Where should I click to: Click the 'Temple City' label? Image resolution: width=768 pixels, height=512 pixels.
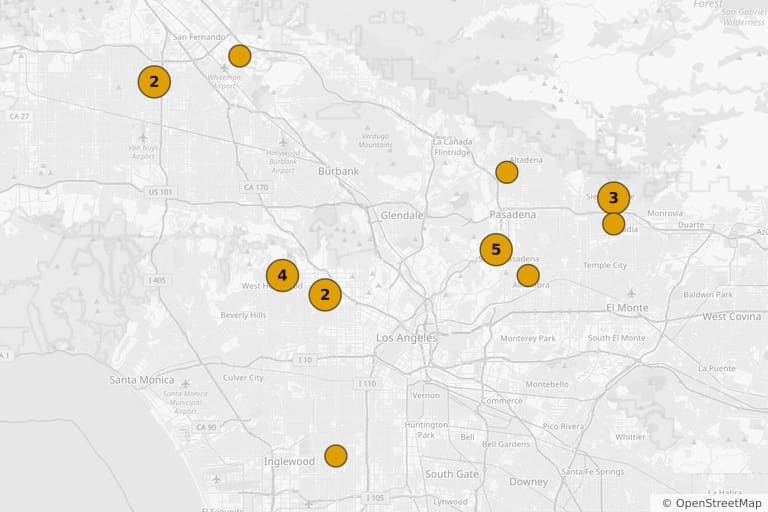pos(605,265)
